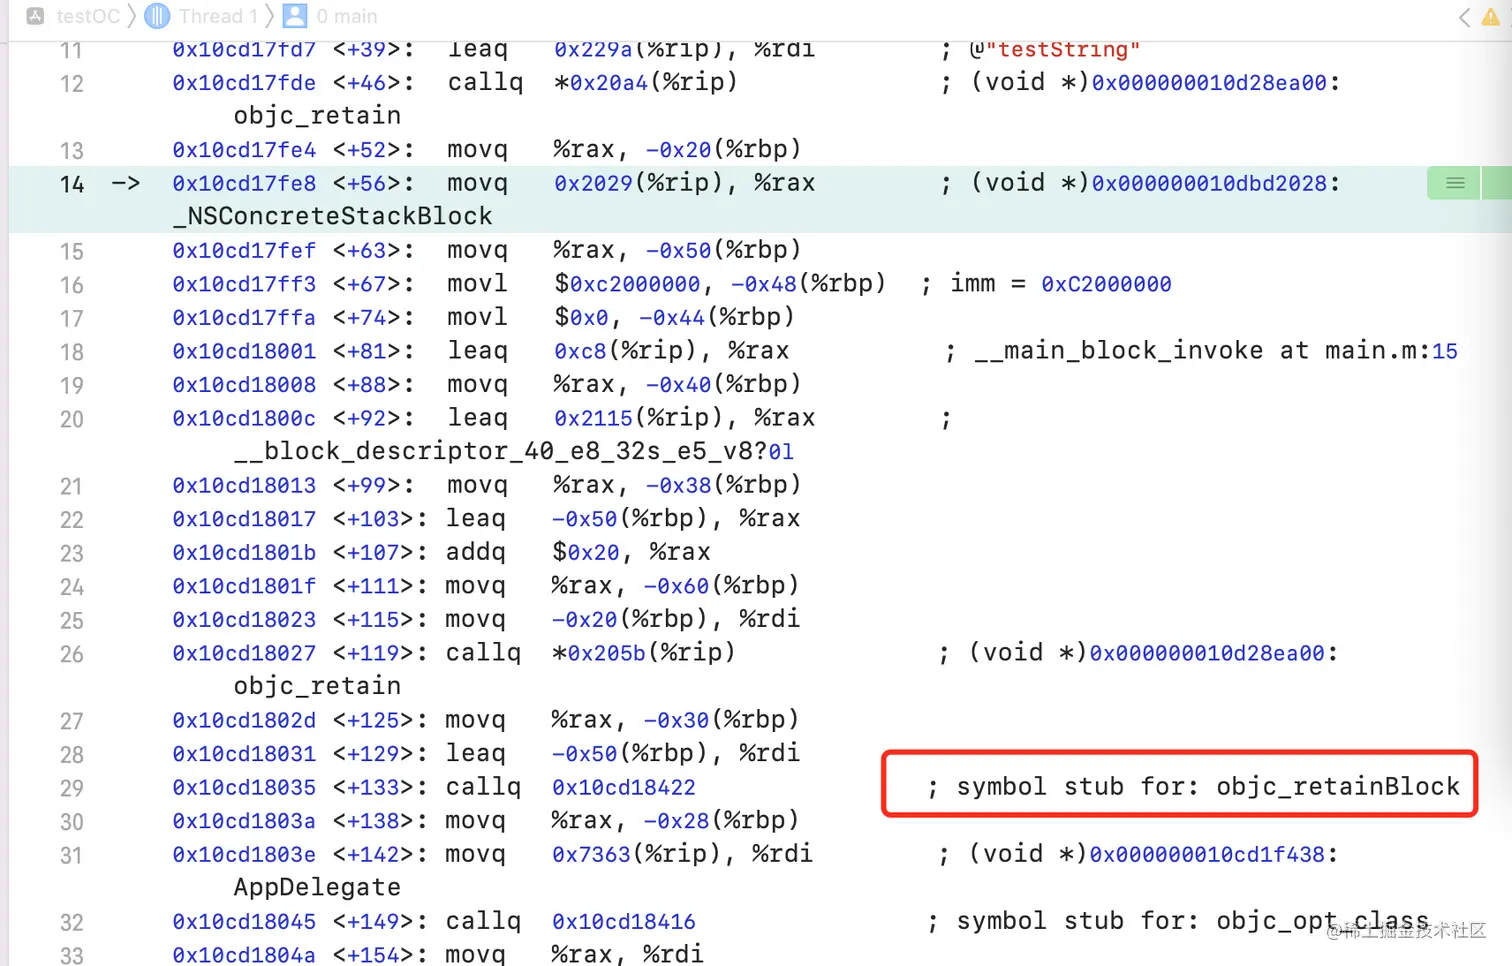
Task: Click line number 12 in gutter
Action: pyautogui.click(x=71, y=83)
